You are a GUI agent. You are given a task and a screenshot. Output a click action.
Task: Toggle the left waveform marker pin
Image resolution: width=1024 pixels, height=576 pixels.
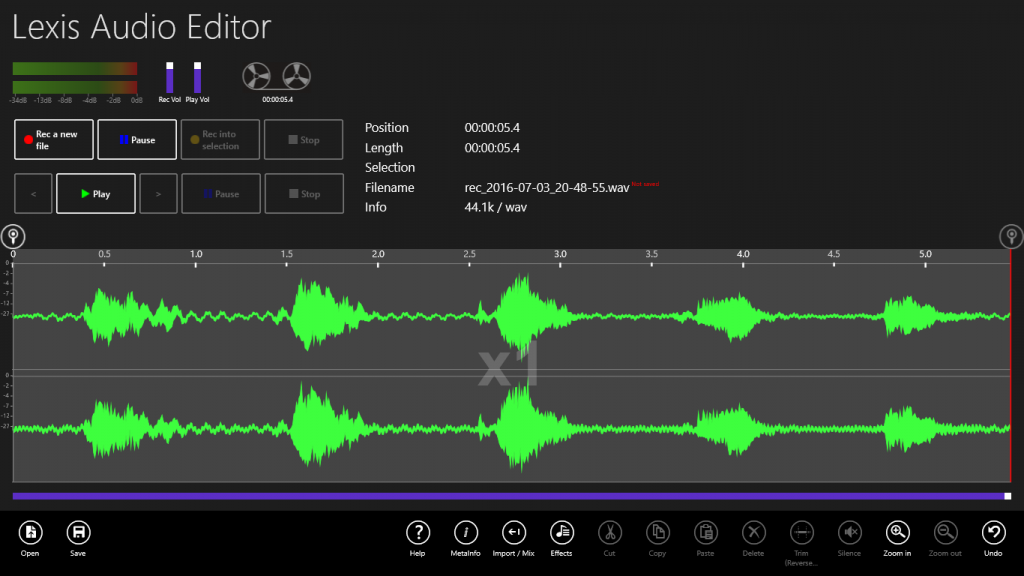(13, 236)
